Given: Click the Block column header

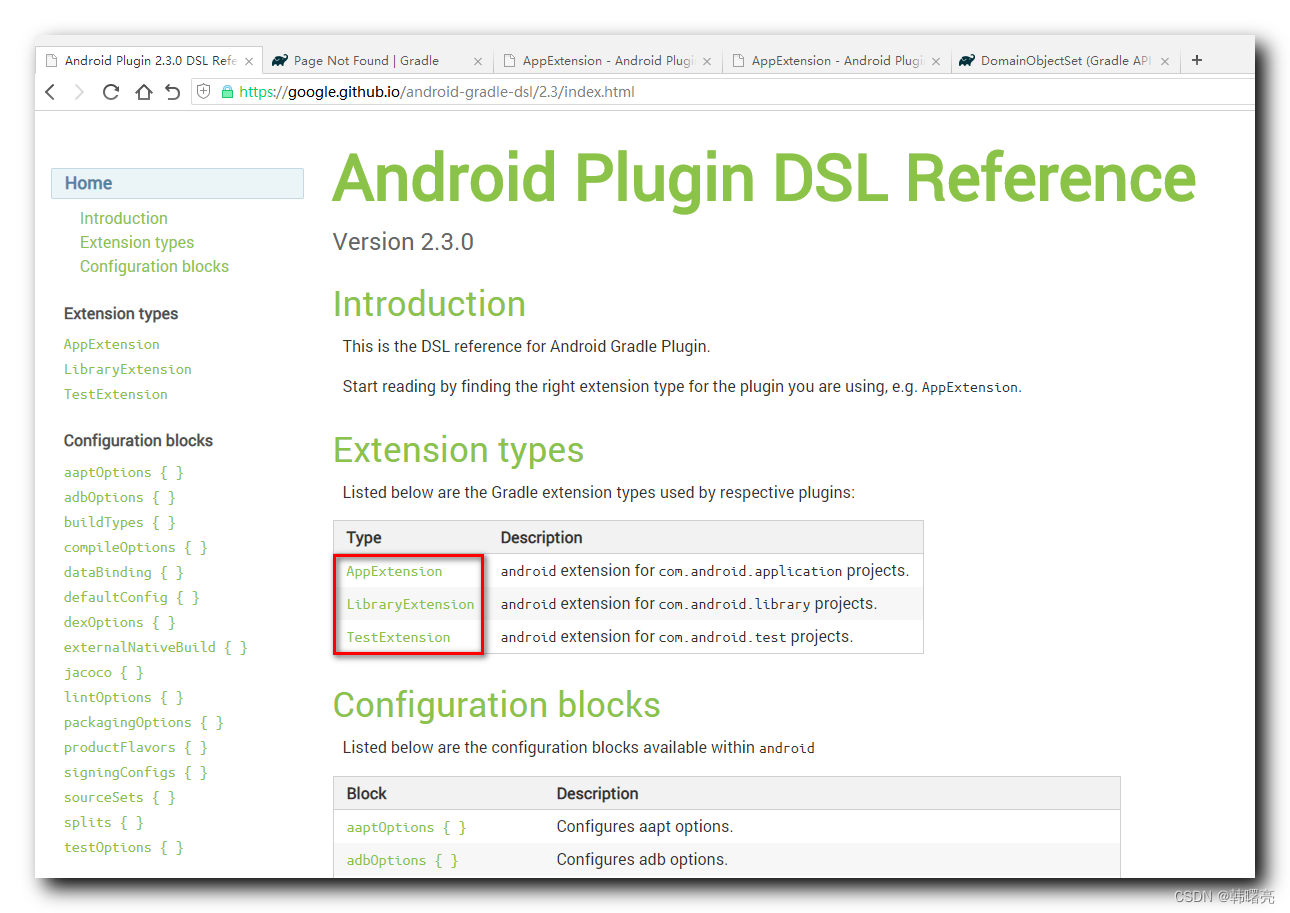Looking at the screenshot, I should [367, 794].
